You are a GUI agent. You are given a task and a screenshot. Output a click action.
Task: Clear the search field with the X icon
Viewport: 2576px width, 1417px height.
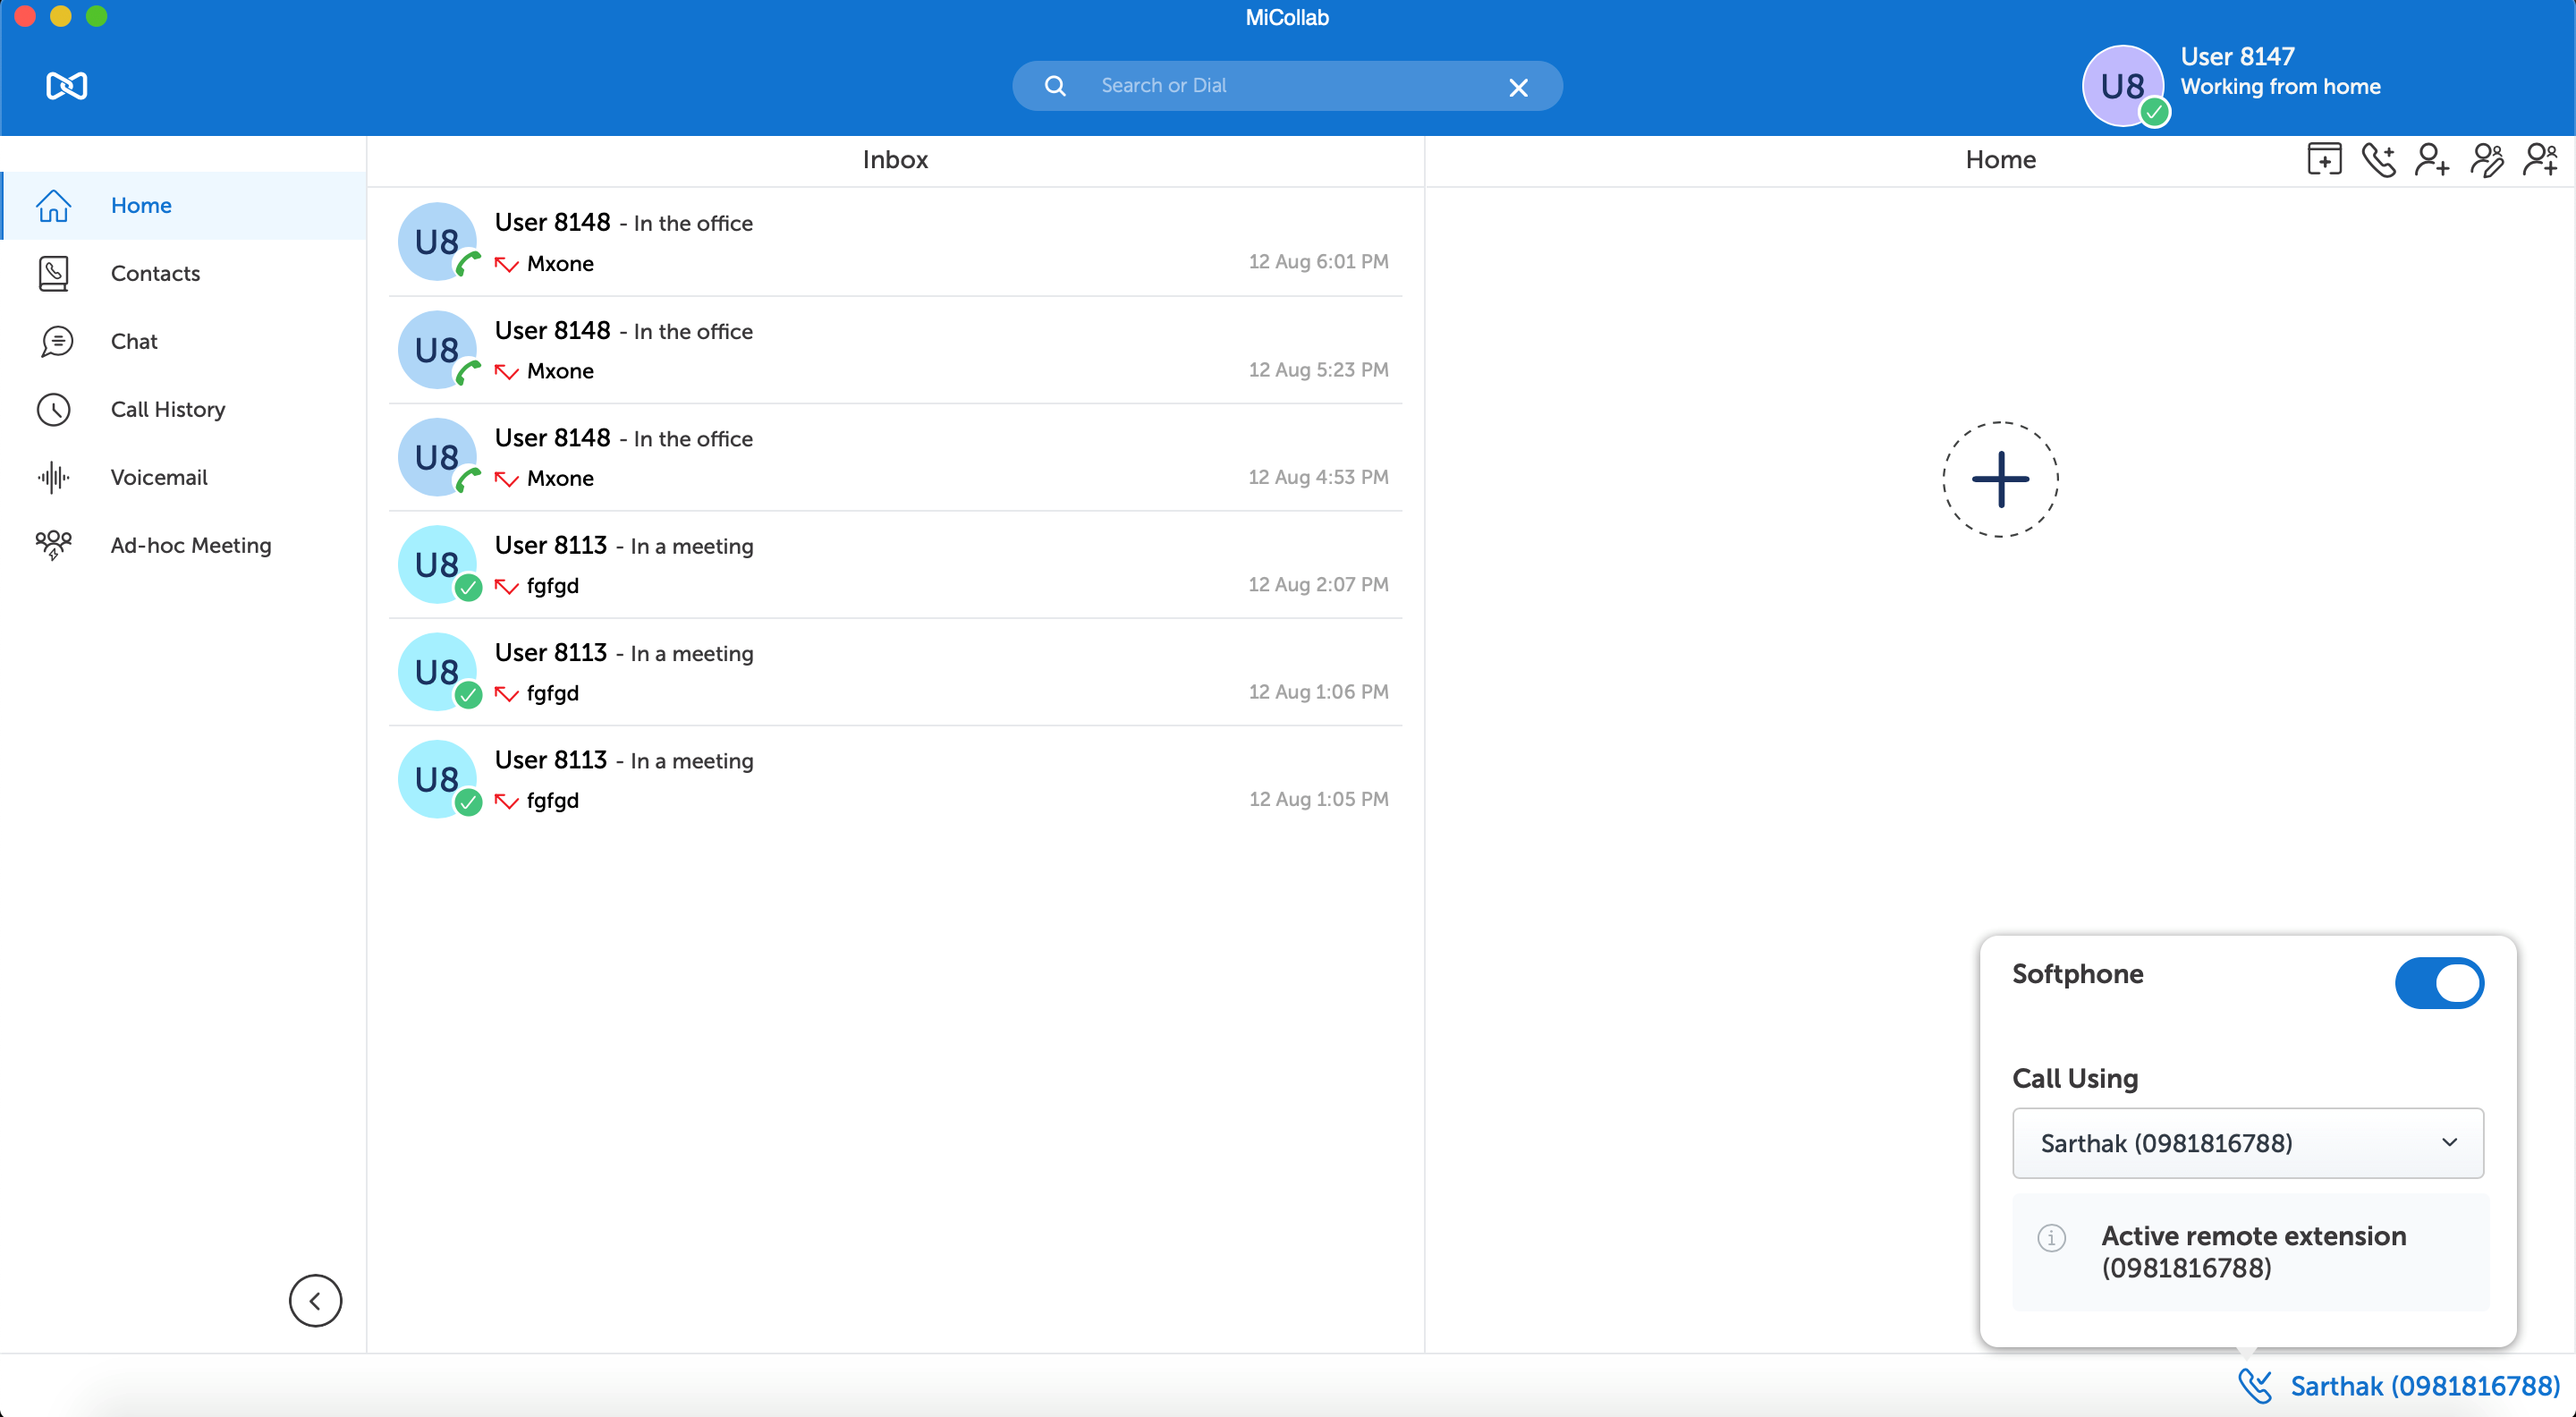(1518, 88)
